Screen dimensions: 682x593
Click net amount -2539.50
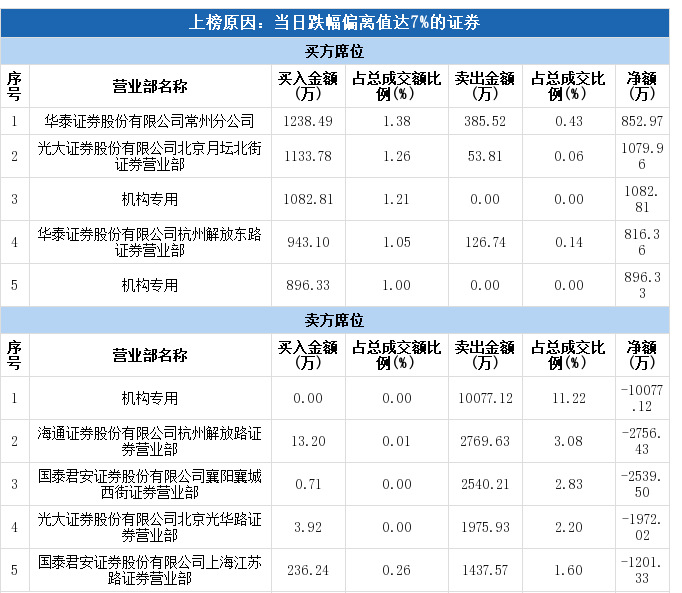(642, 484)
